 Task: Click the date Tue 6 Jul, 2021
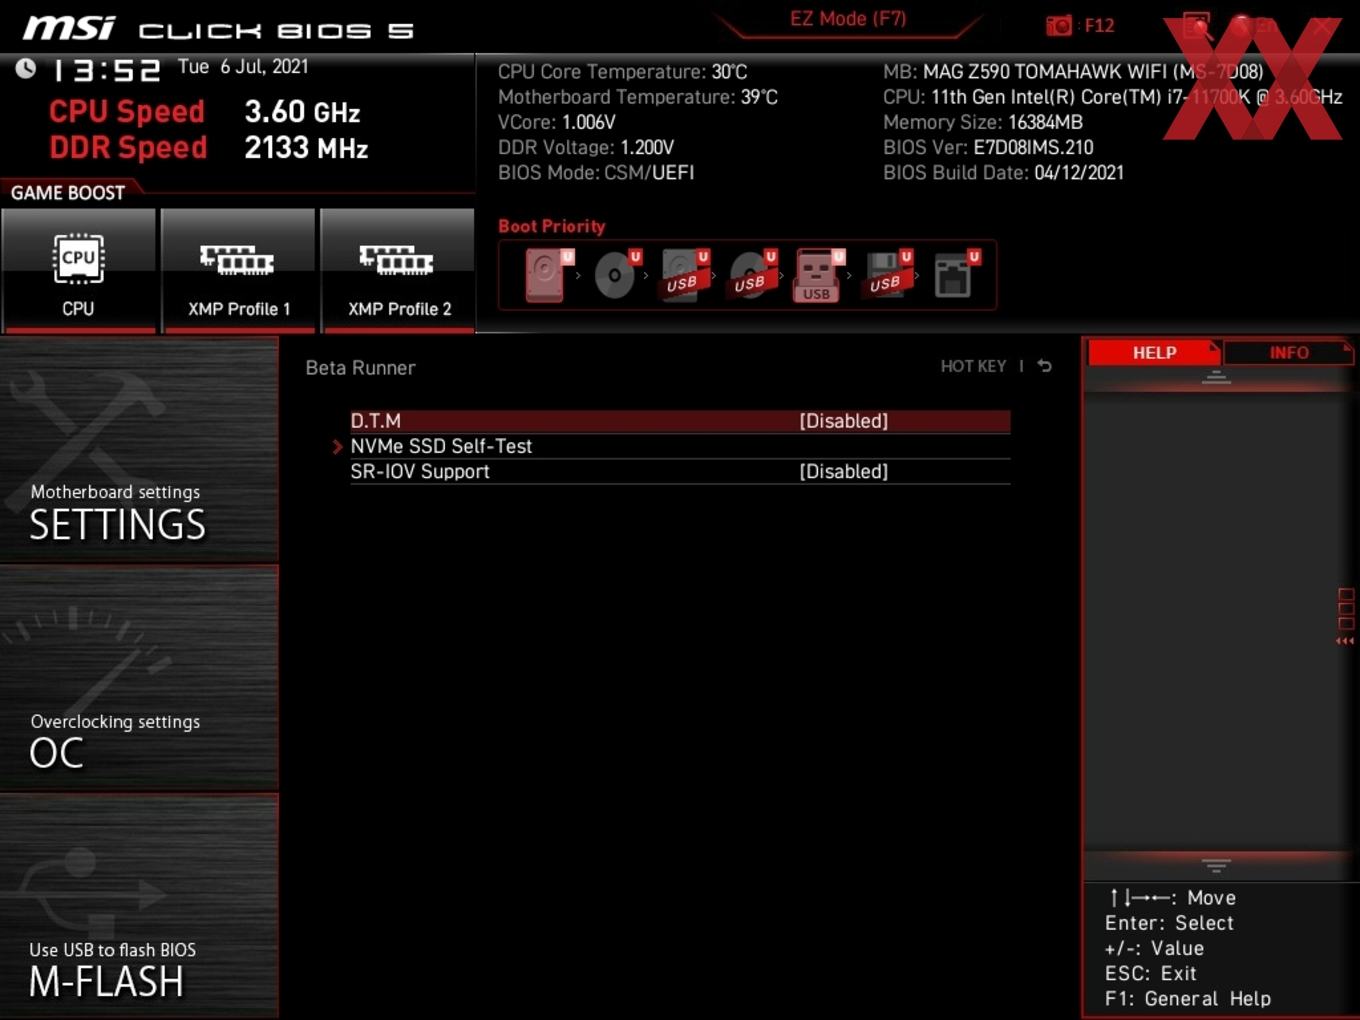click(243, 66)
